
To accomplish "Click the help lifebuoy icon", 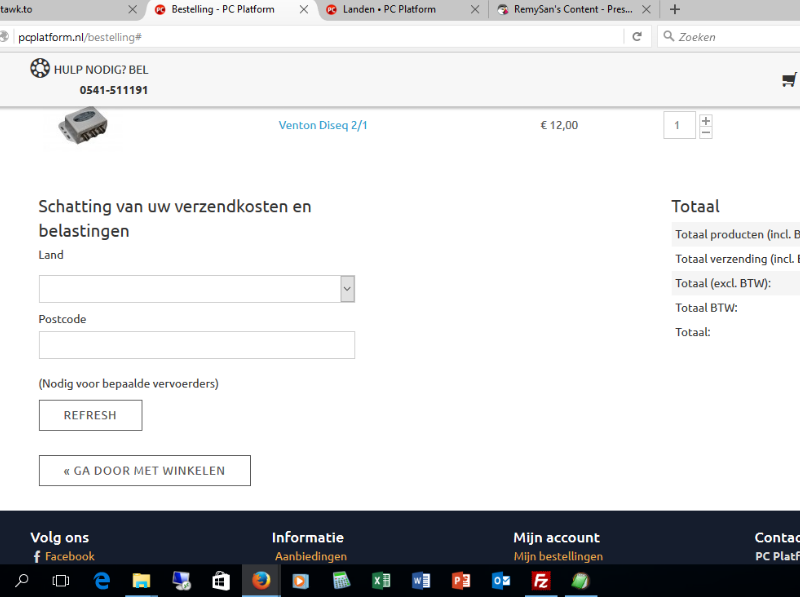I will pos(40,68).
